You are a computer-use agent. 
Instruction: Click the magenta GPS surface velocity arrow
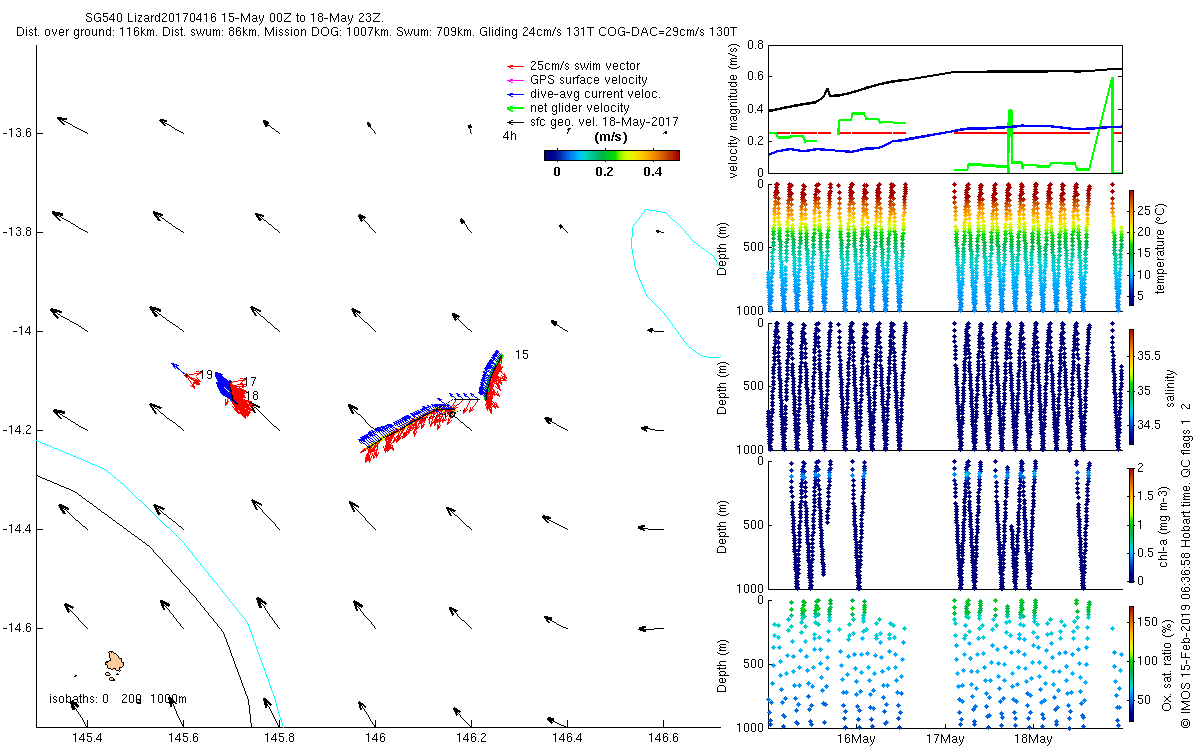(515, 80)
